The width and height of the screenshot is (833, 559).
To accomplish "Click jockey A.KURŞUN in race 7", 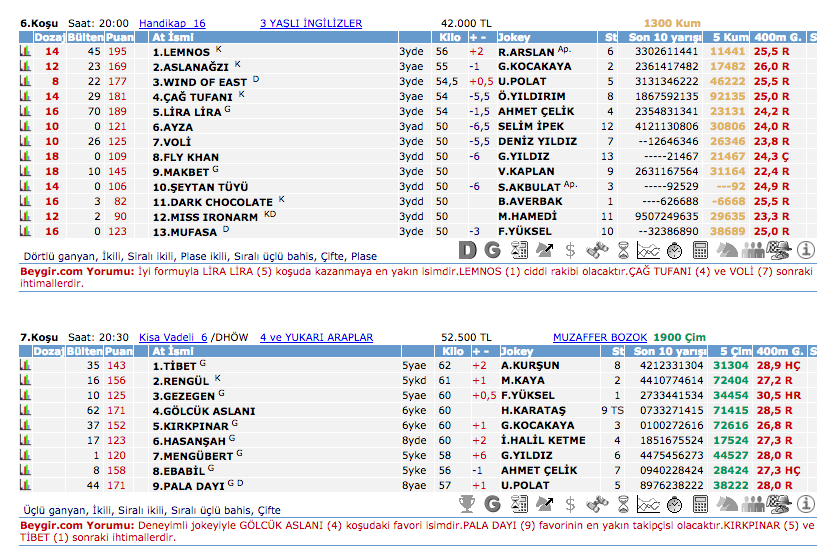I will pos(530,366).
